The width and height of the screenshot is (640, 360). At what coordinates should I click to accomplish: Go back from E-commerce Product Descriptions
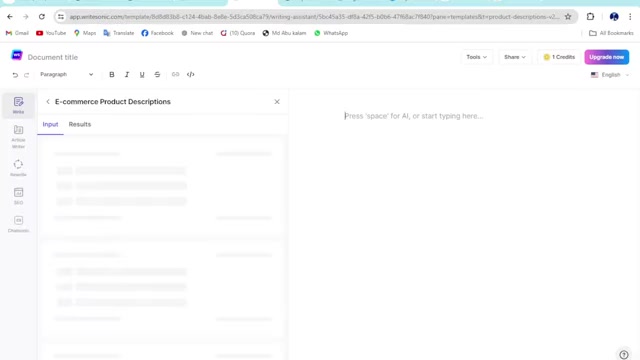pyautogui.click(x=48, y=102)
